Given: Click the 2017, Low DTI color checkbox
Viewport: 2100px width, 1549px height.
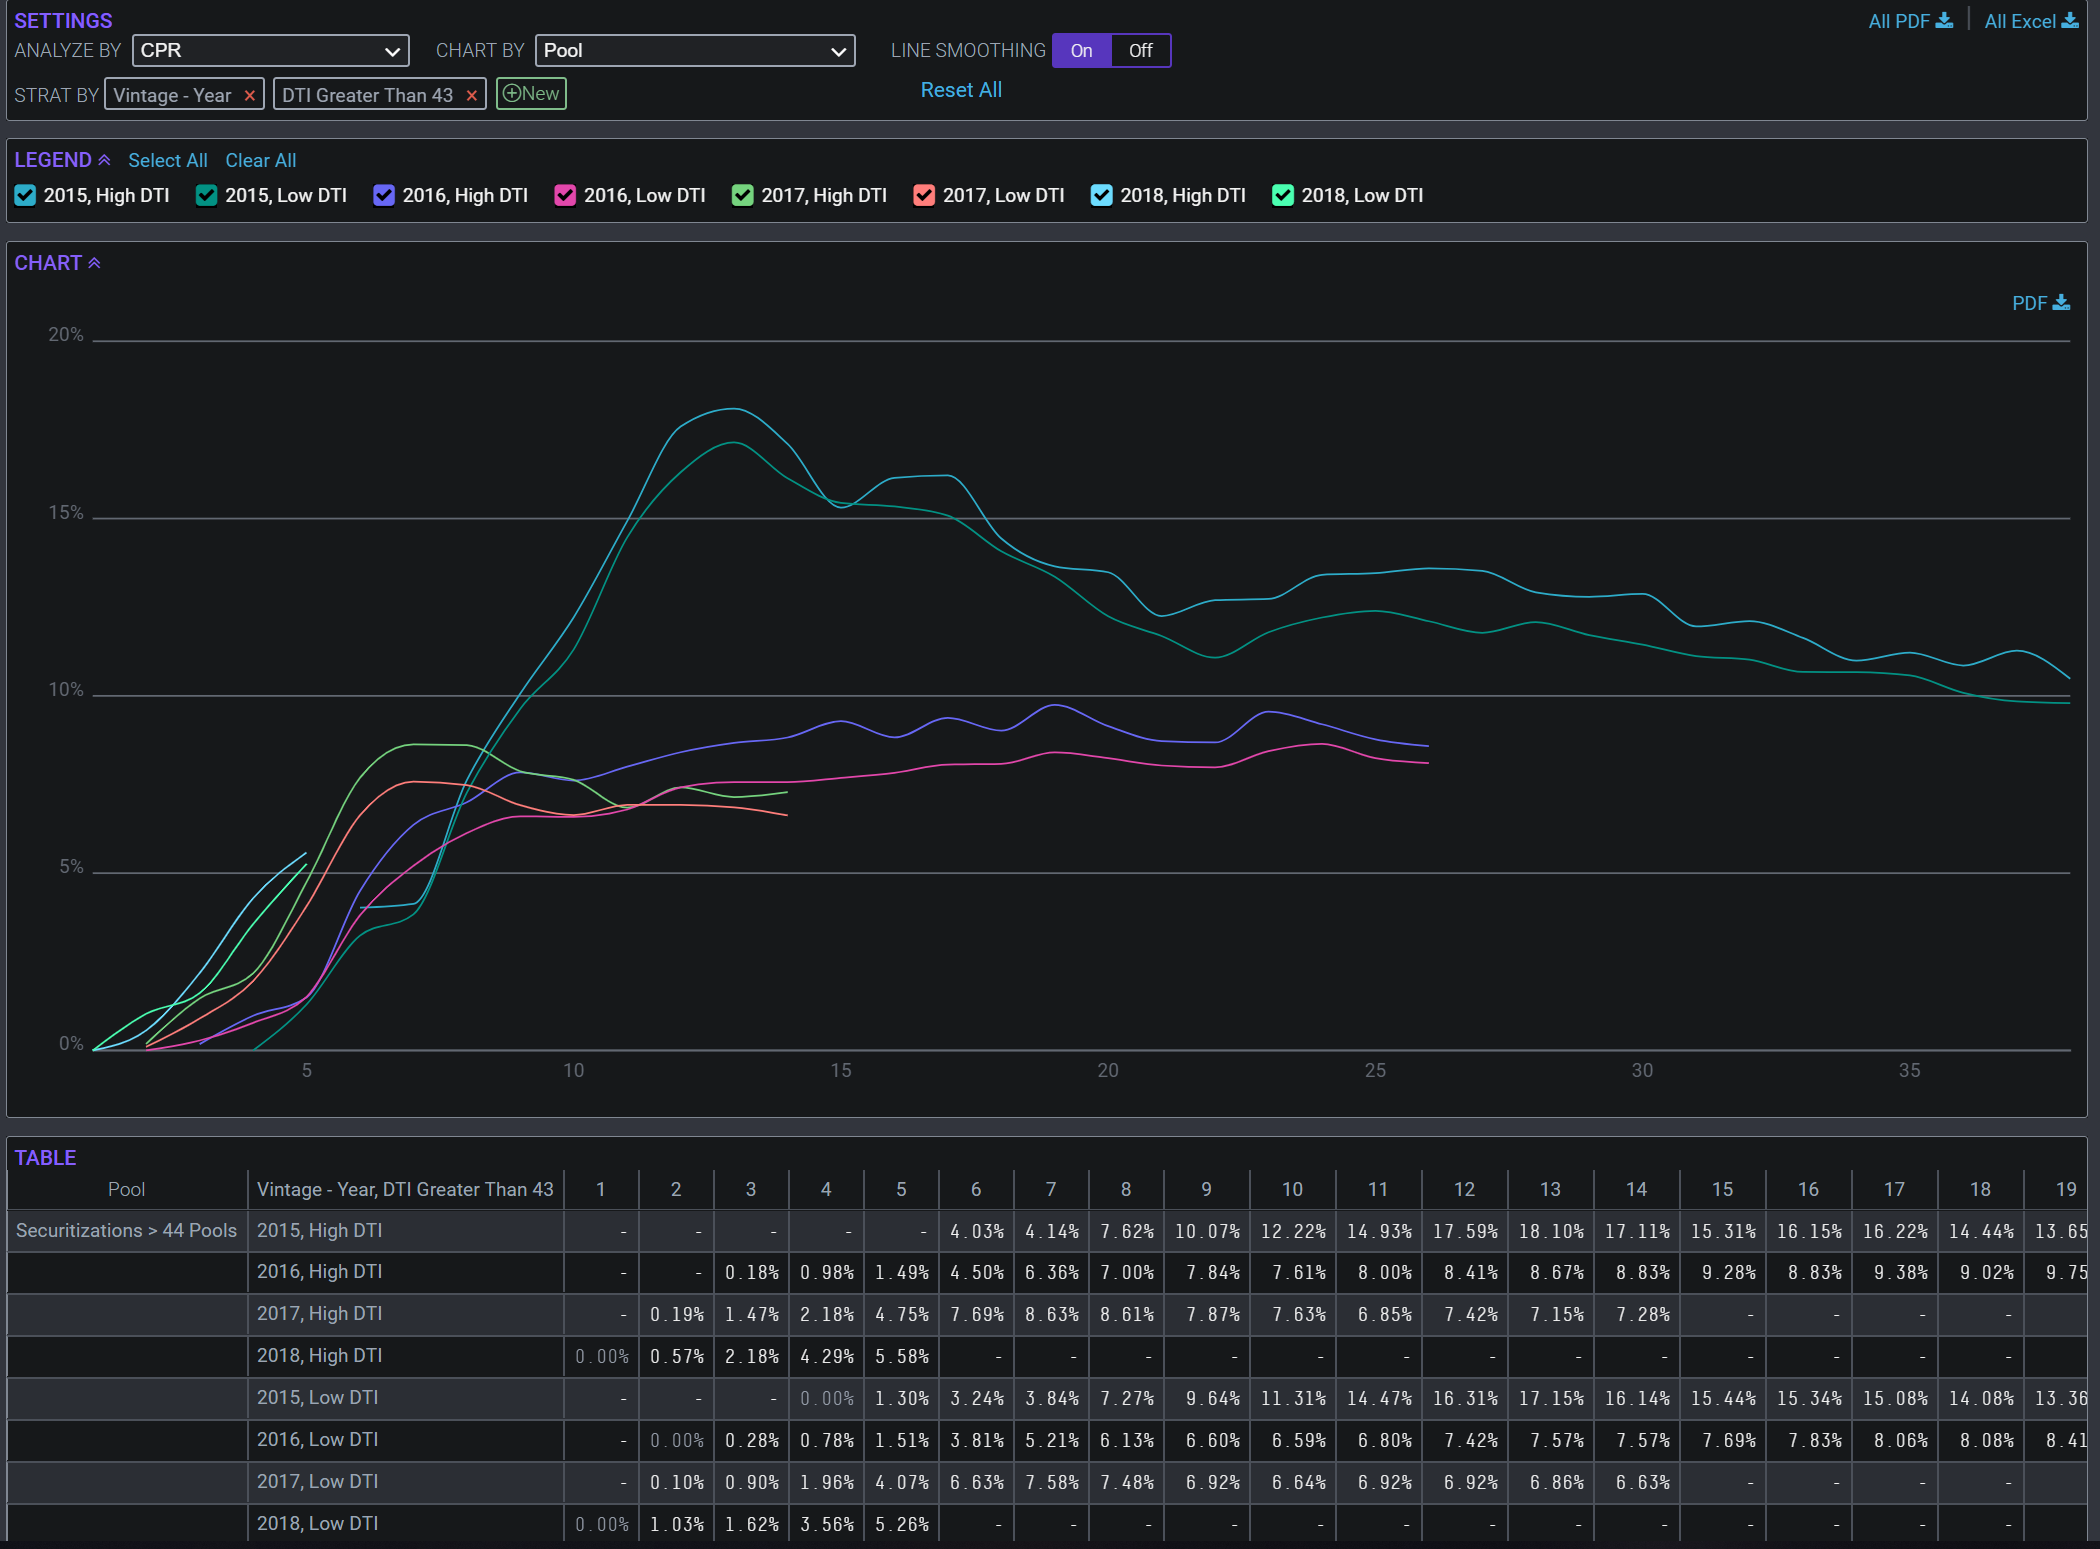Looking at the screenshot, I should 925,196.
